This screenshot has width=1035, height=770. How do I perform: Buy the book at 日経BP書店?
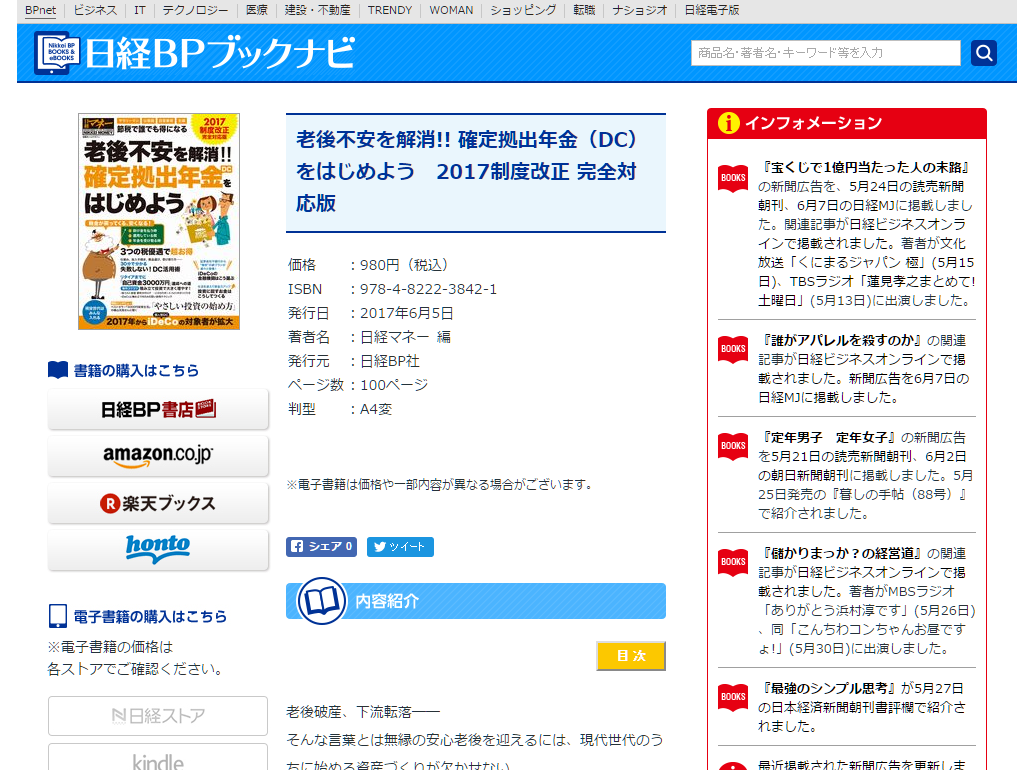158,409
